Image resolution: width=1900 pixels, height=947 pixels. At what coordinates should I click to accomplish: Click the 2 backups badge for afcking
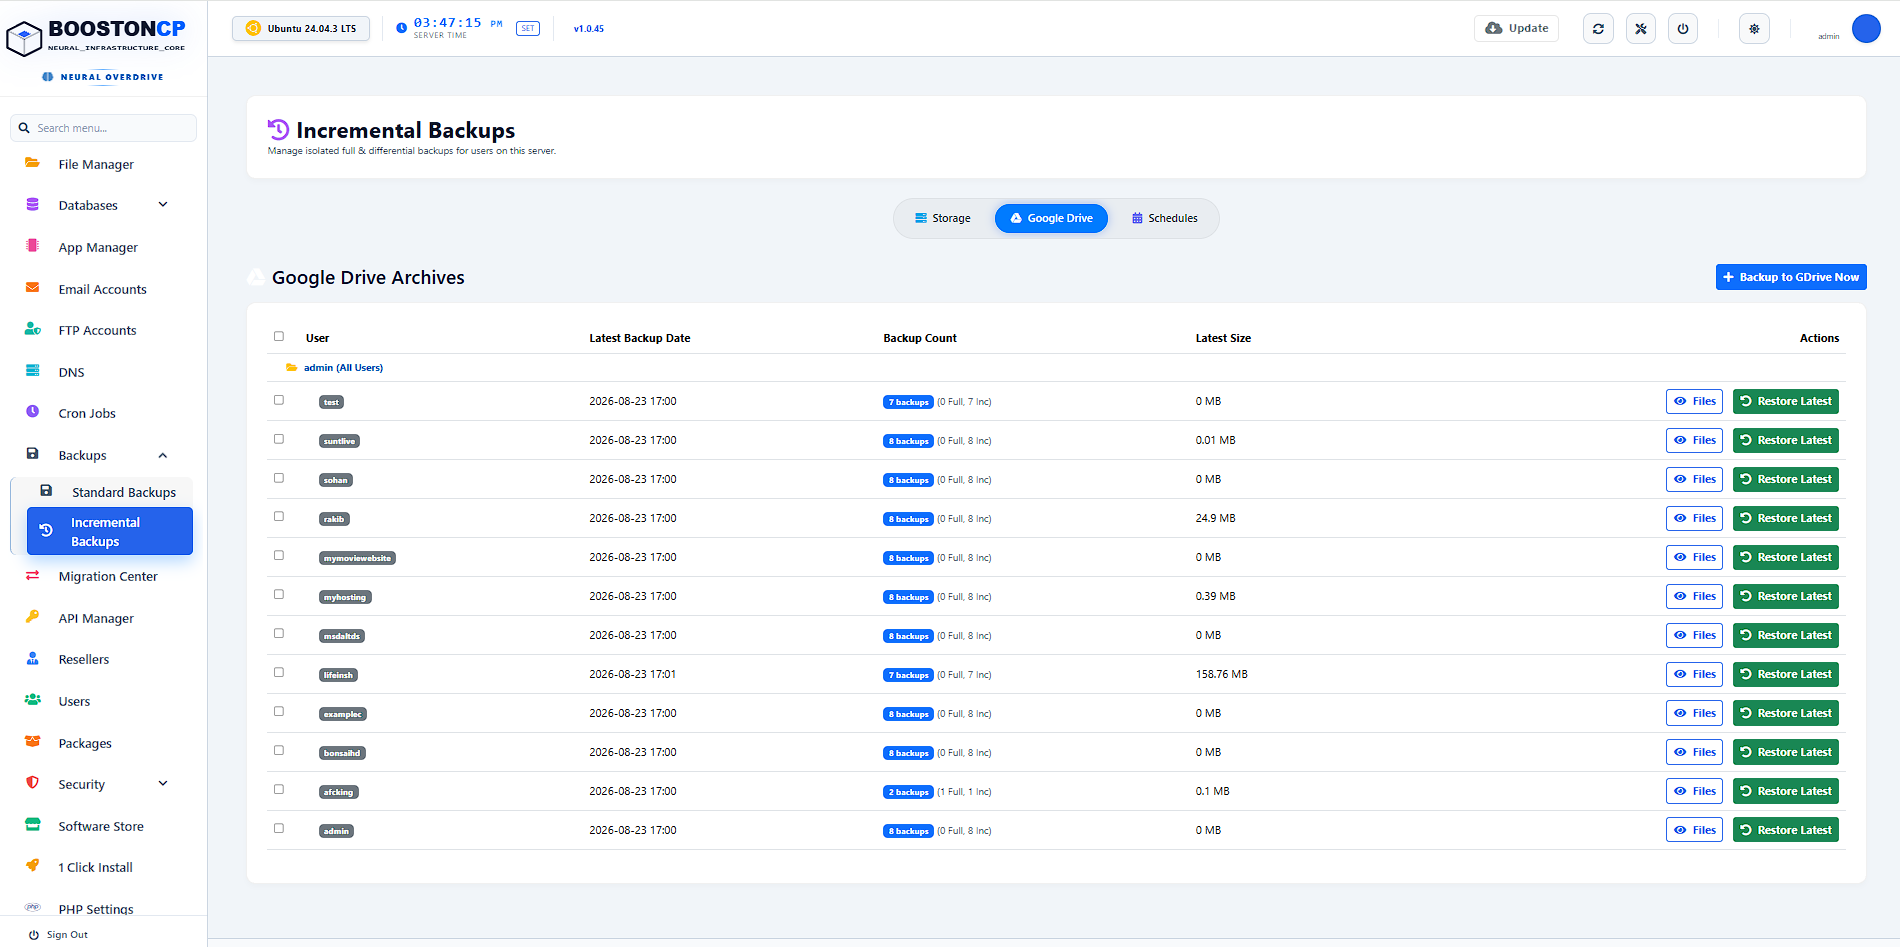pyautogui.click(x=908, y=792)
